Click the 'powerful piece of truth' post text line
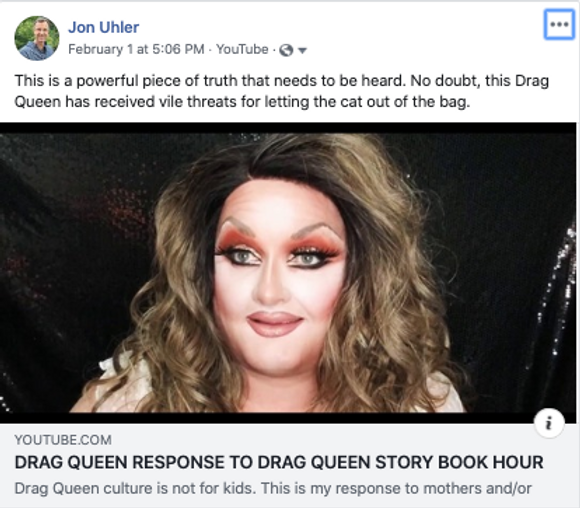The height and width of the screenshot is (508, 580). pos(281,81)
